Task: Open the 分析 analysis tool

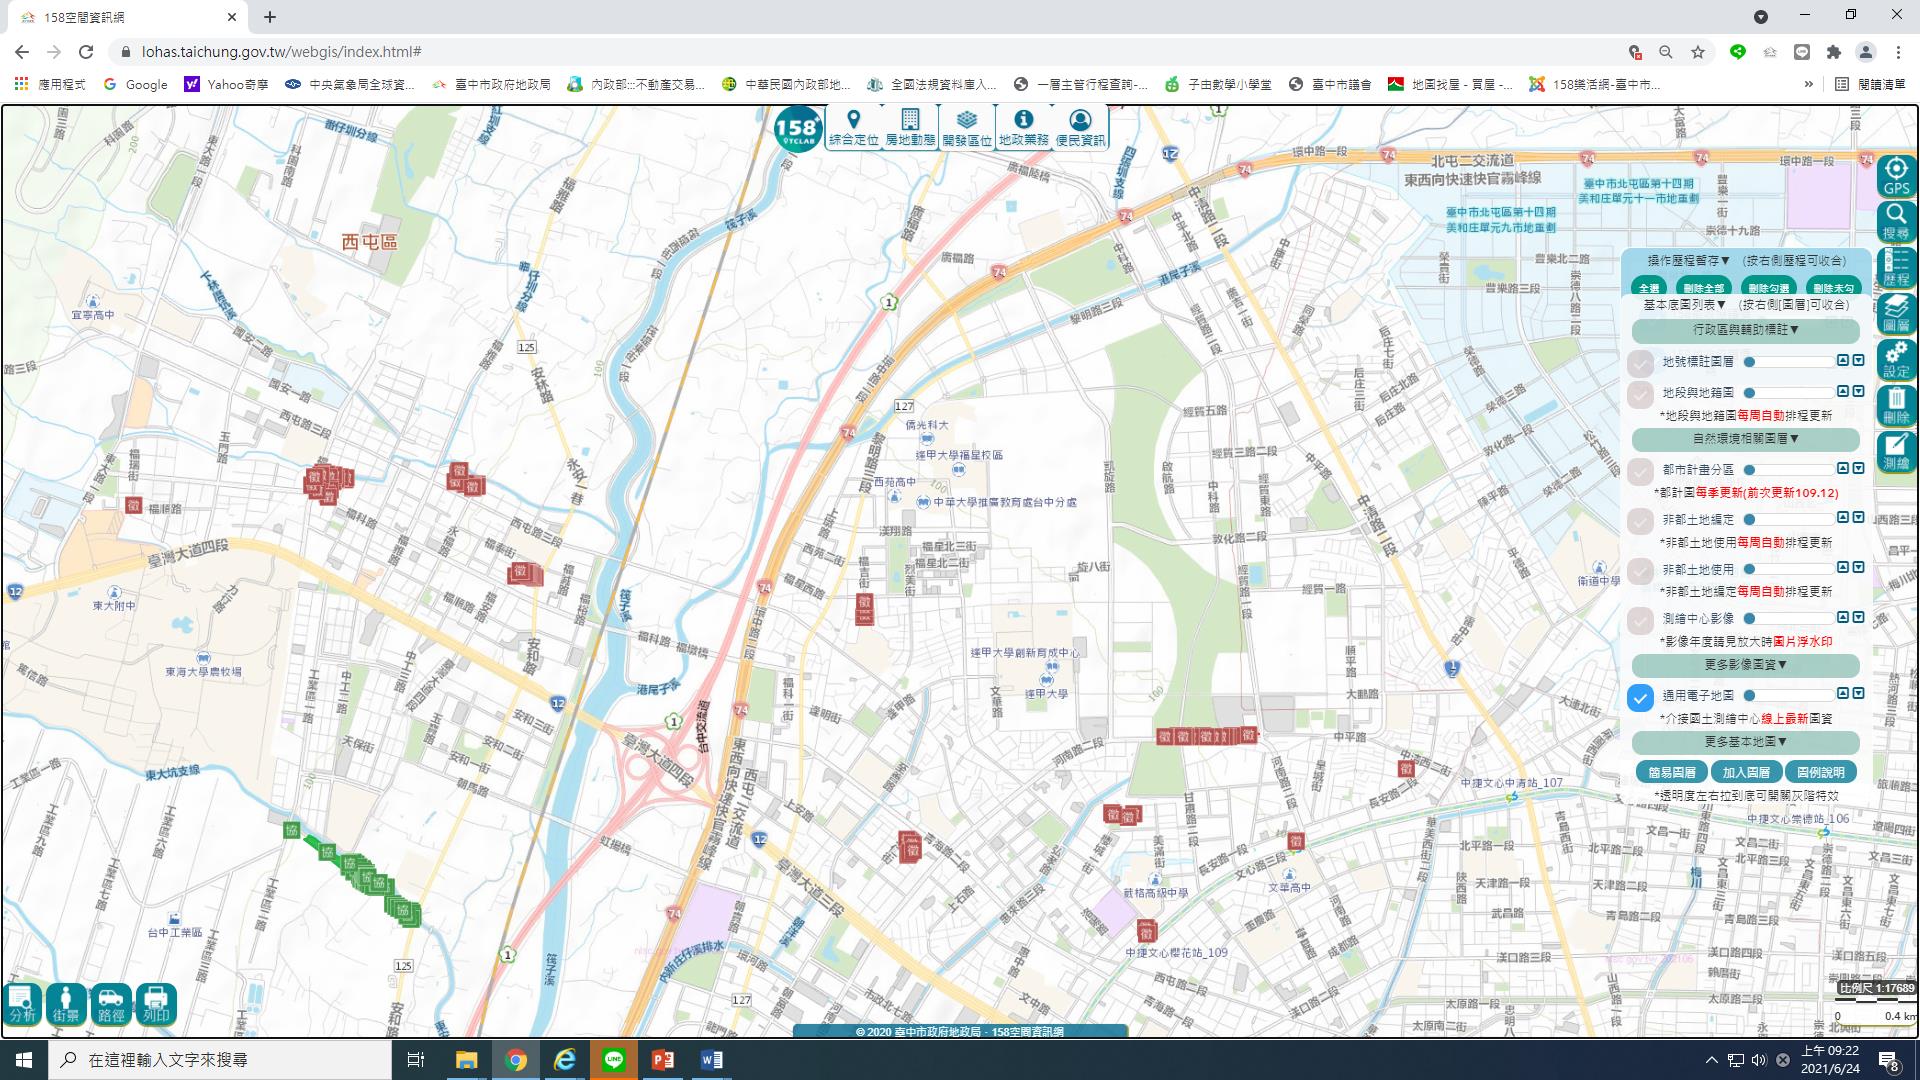Action: pyautogui.click(x=22, y=1003)
